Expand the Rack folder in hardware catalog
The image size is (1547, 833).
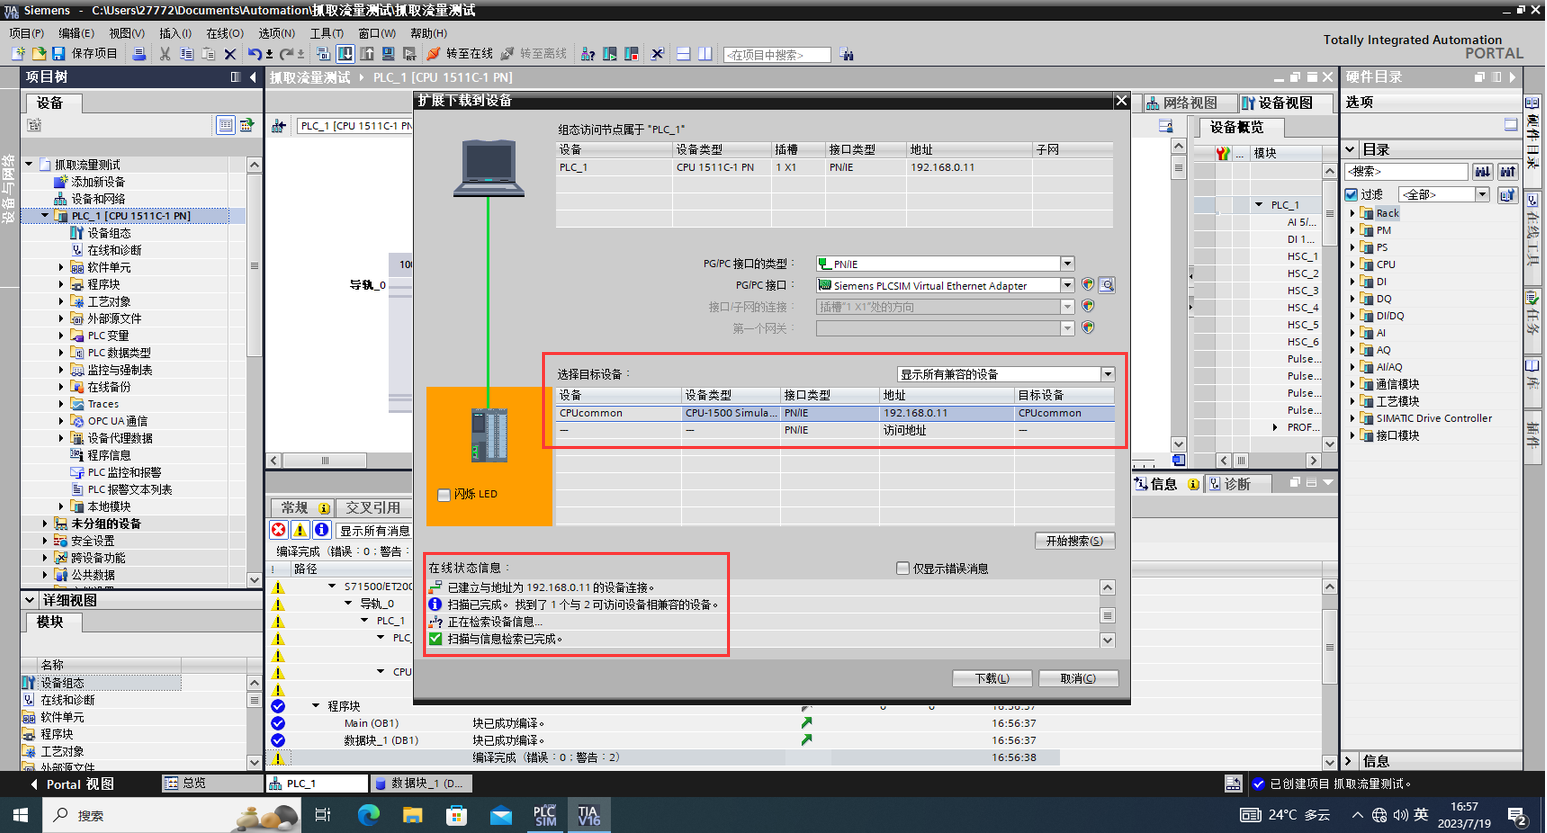click(x=1353, y=213)
